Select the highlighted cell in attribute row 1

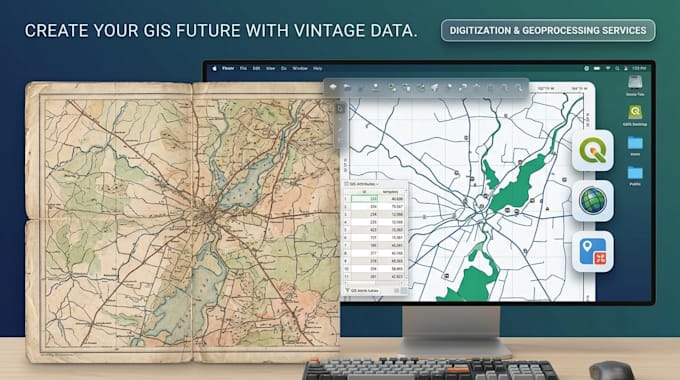coord(364,199)
